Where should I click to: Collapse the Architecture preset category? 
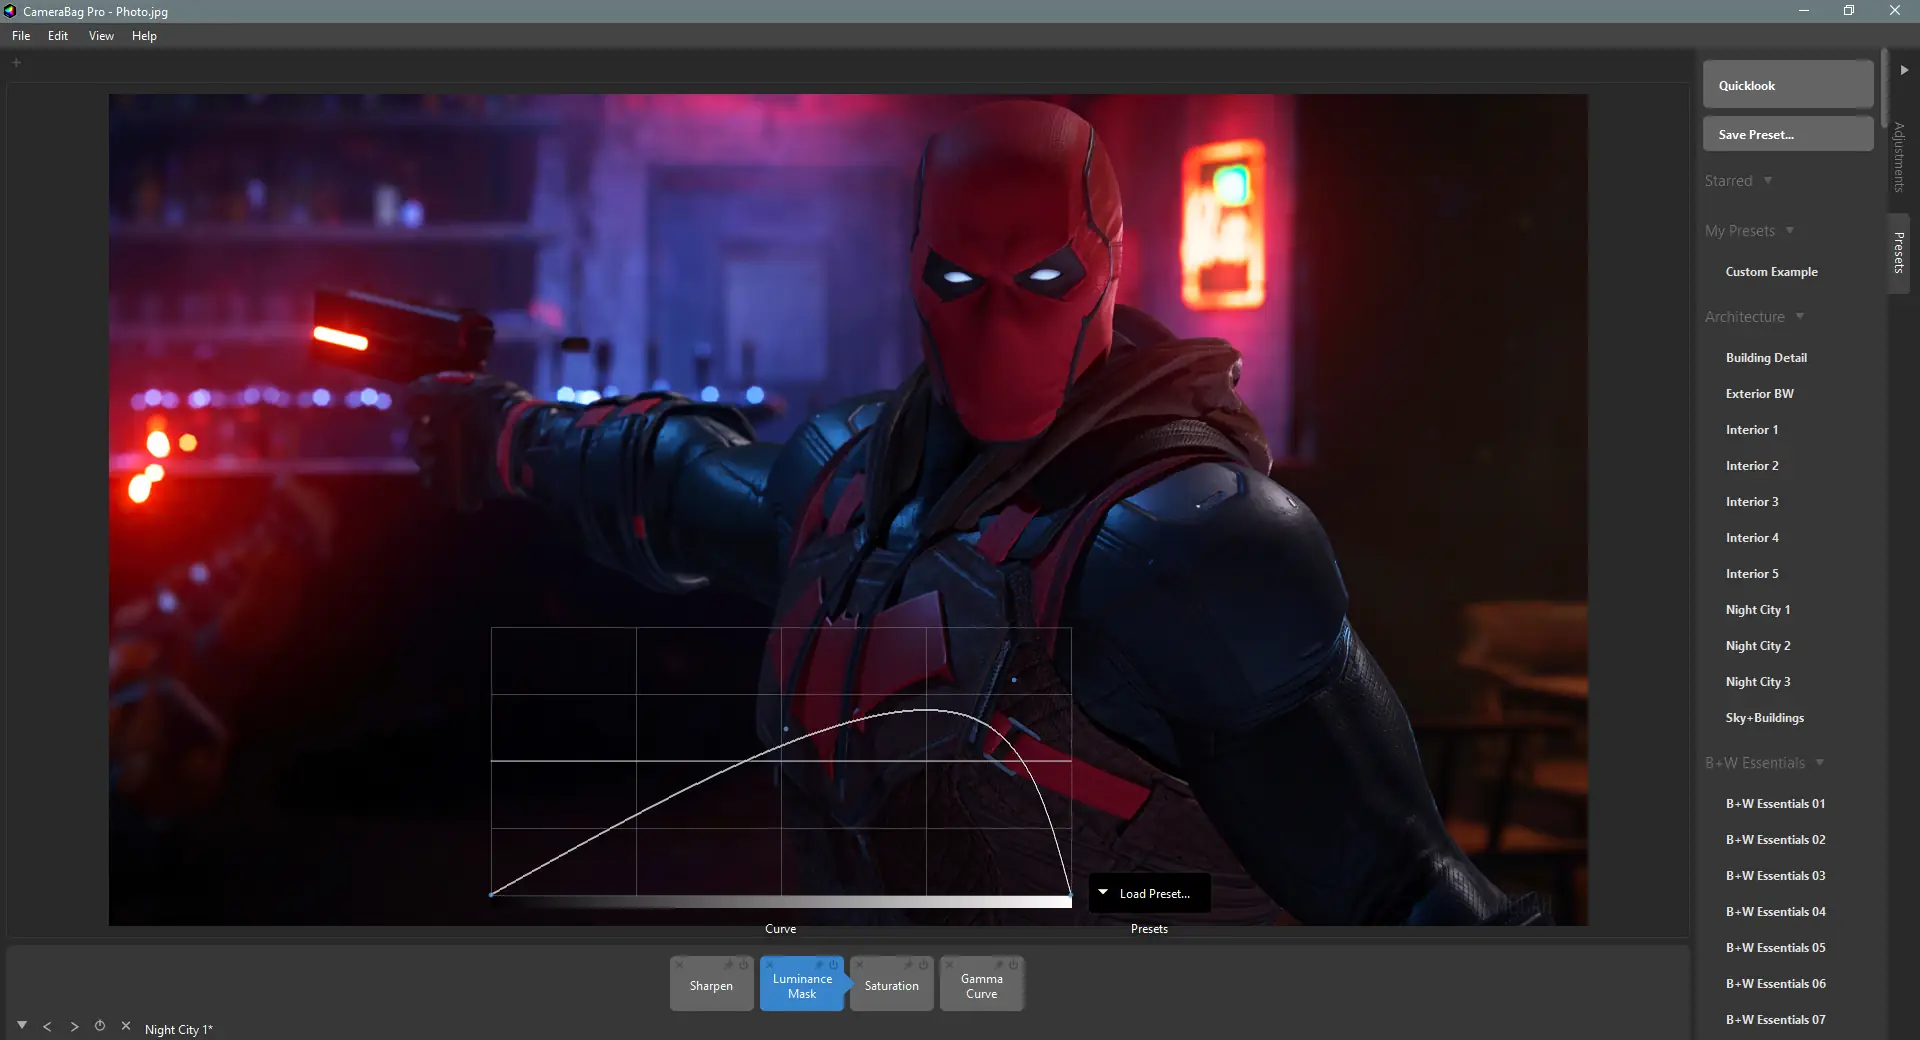point(1799,317)
